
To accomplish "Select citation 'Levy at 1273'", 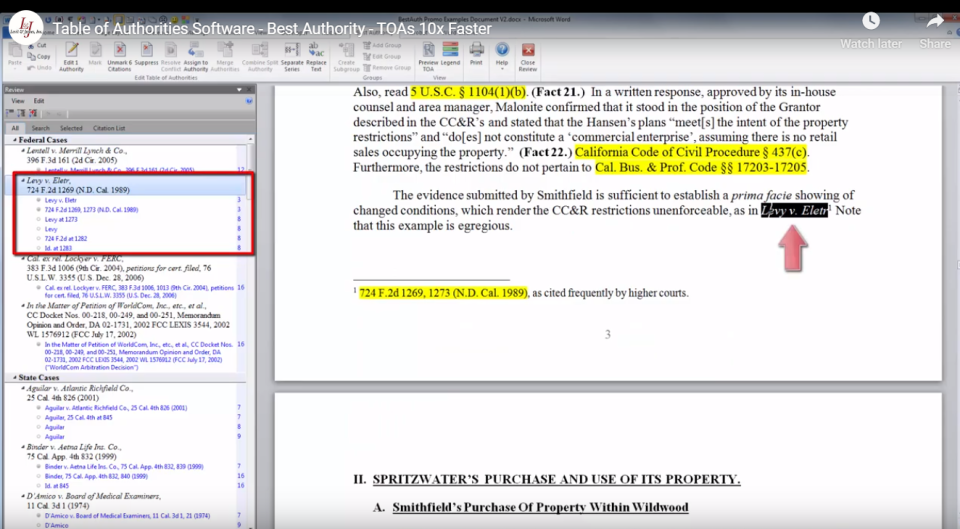I will (x=61, y=219).
